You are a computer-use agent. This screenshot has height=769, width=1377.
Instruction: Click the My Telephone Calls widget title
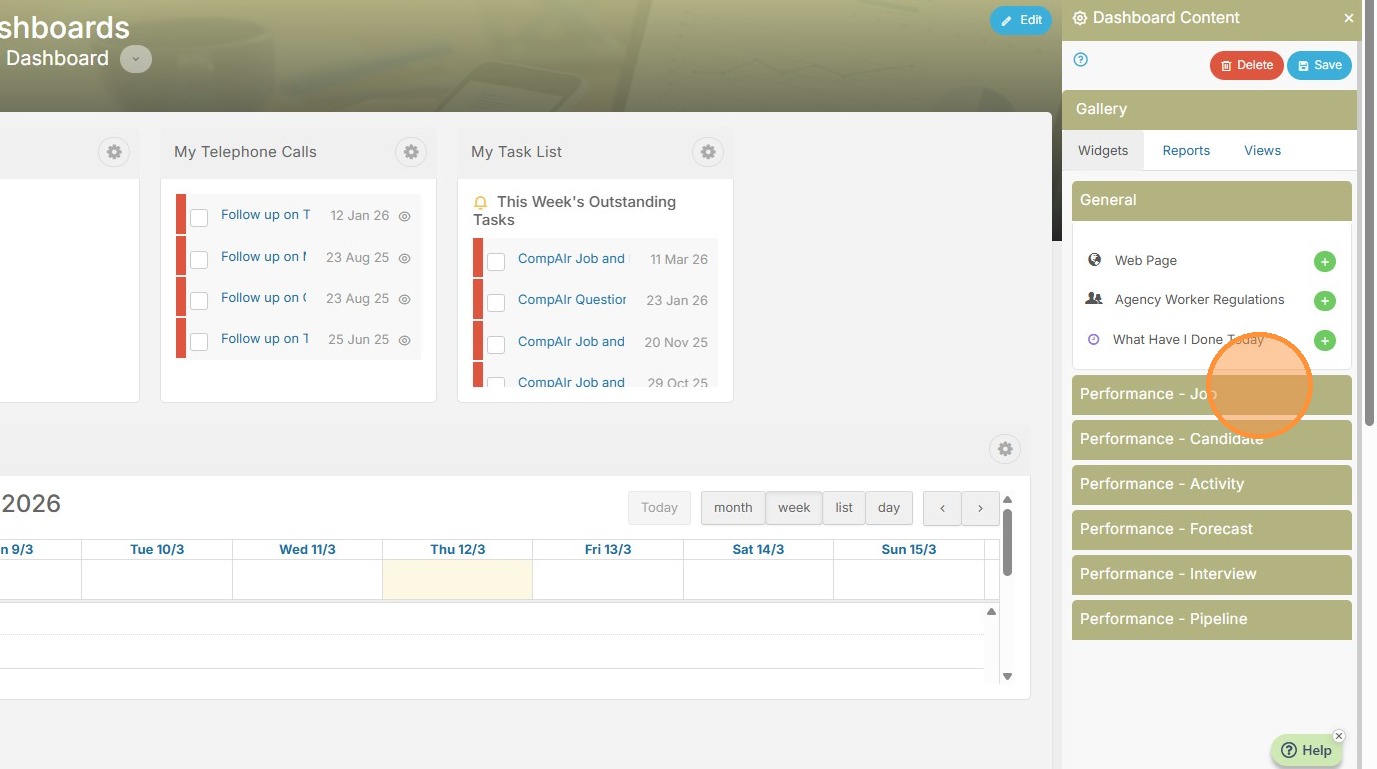point(245,152)
